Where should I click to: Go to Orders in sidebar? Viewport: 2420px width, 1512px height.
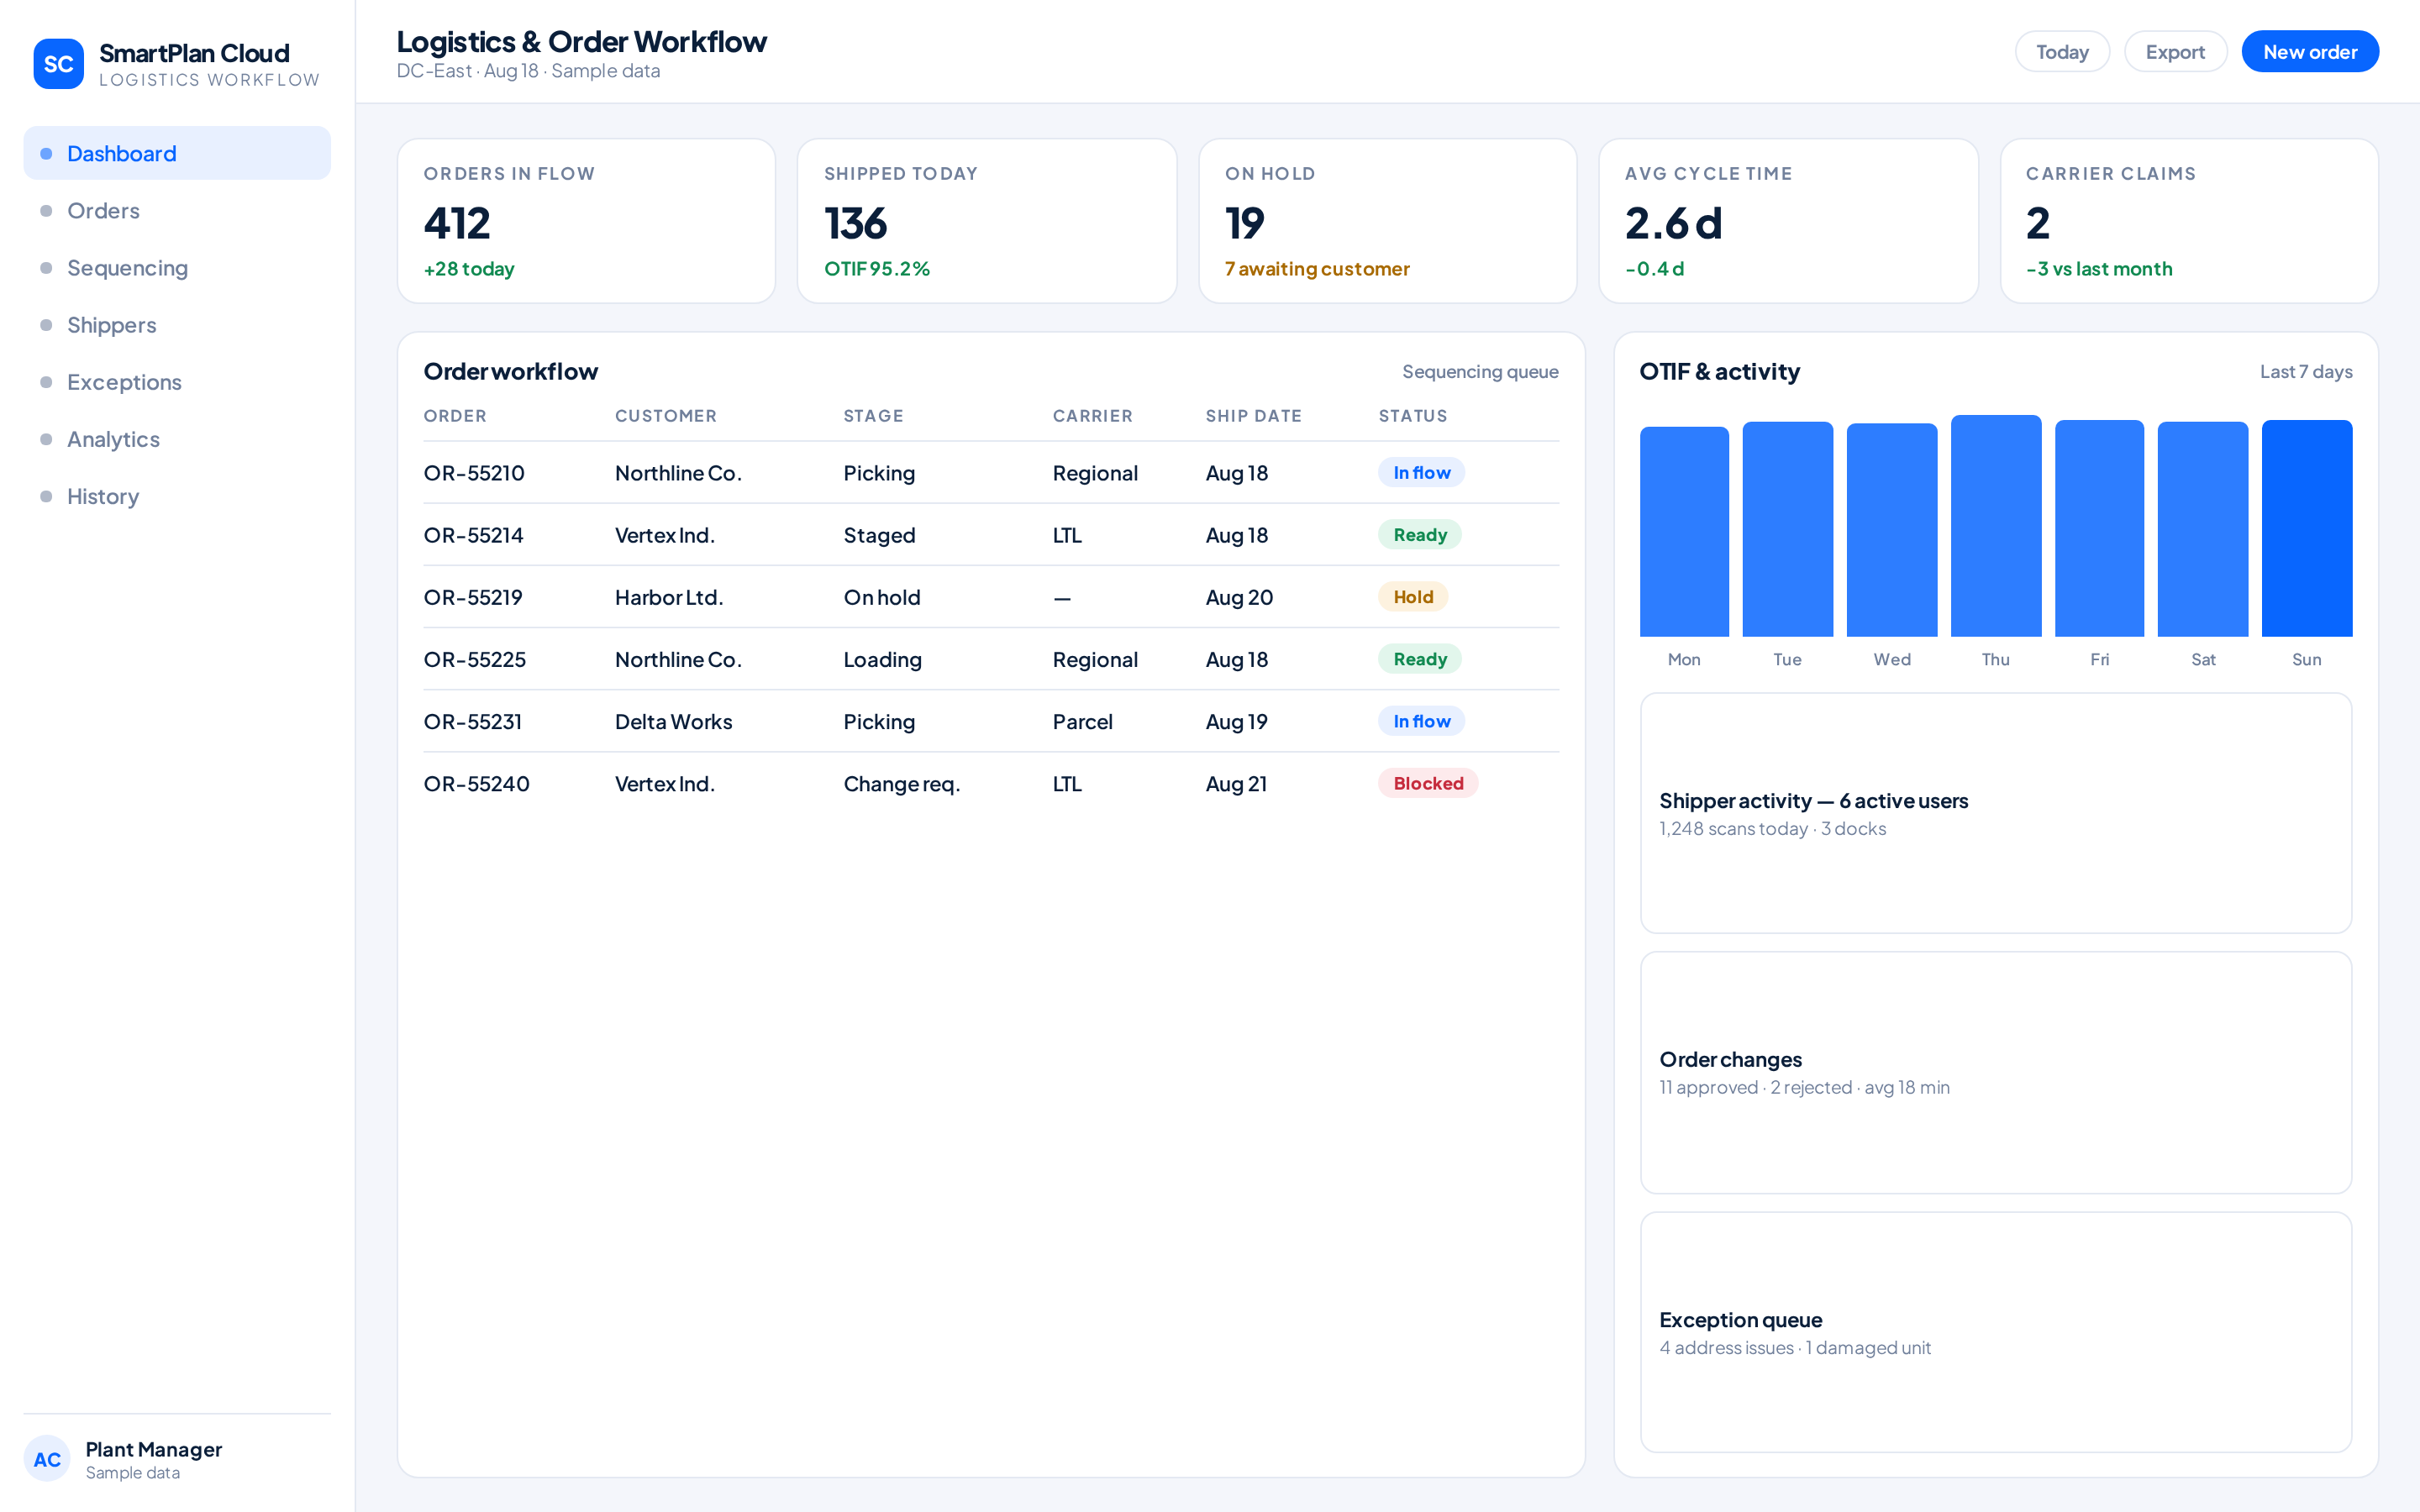pyautogui.click(x=177, y=210)
